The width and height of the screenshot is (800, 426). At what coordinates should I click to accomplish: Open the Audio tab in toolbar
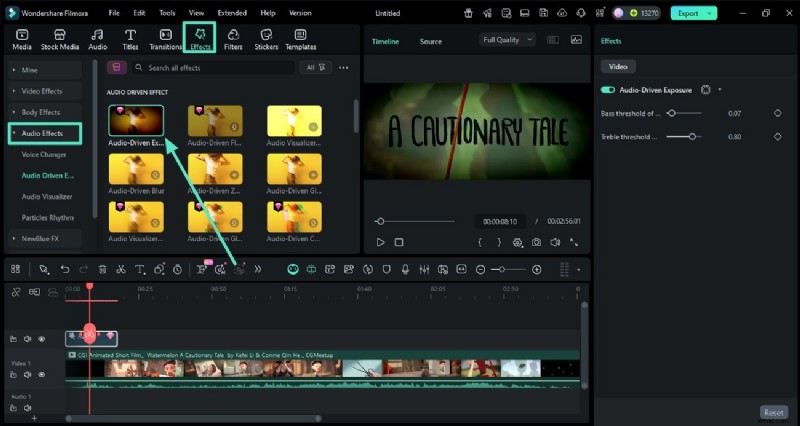(97, 39)
